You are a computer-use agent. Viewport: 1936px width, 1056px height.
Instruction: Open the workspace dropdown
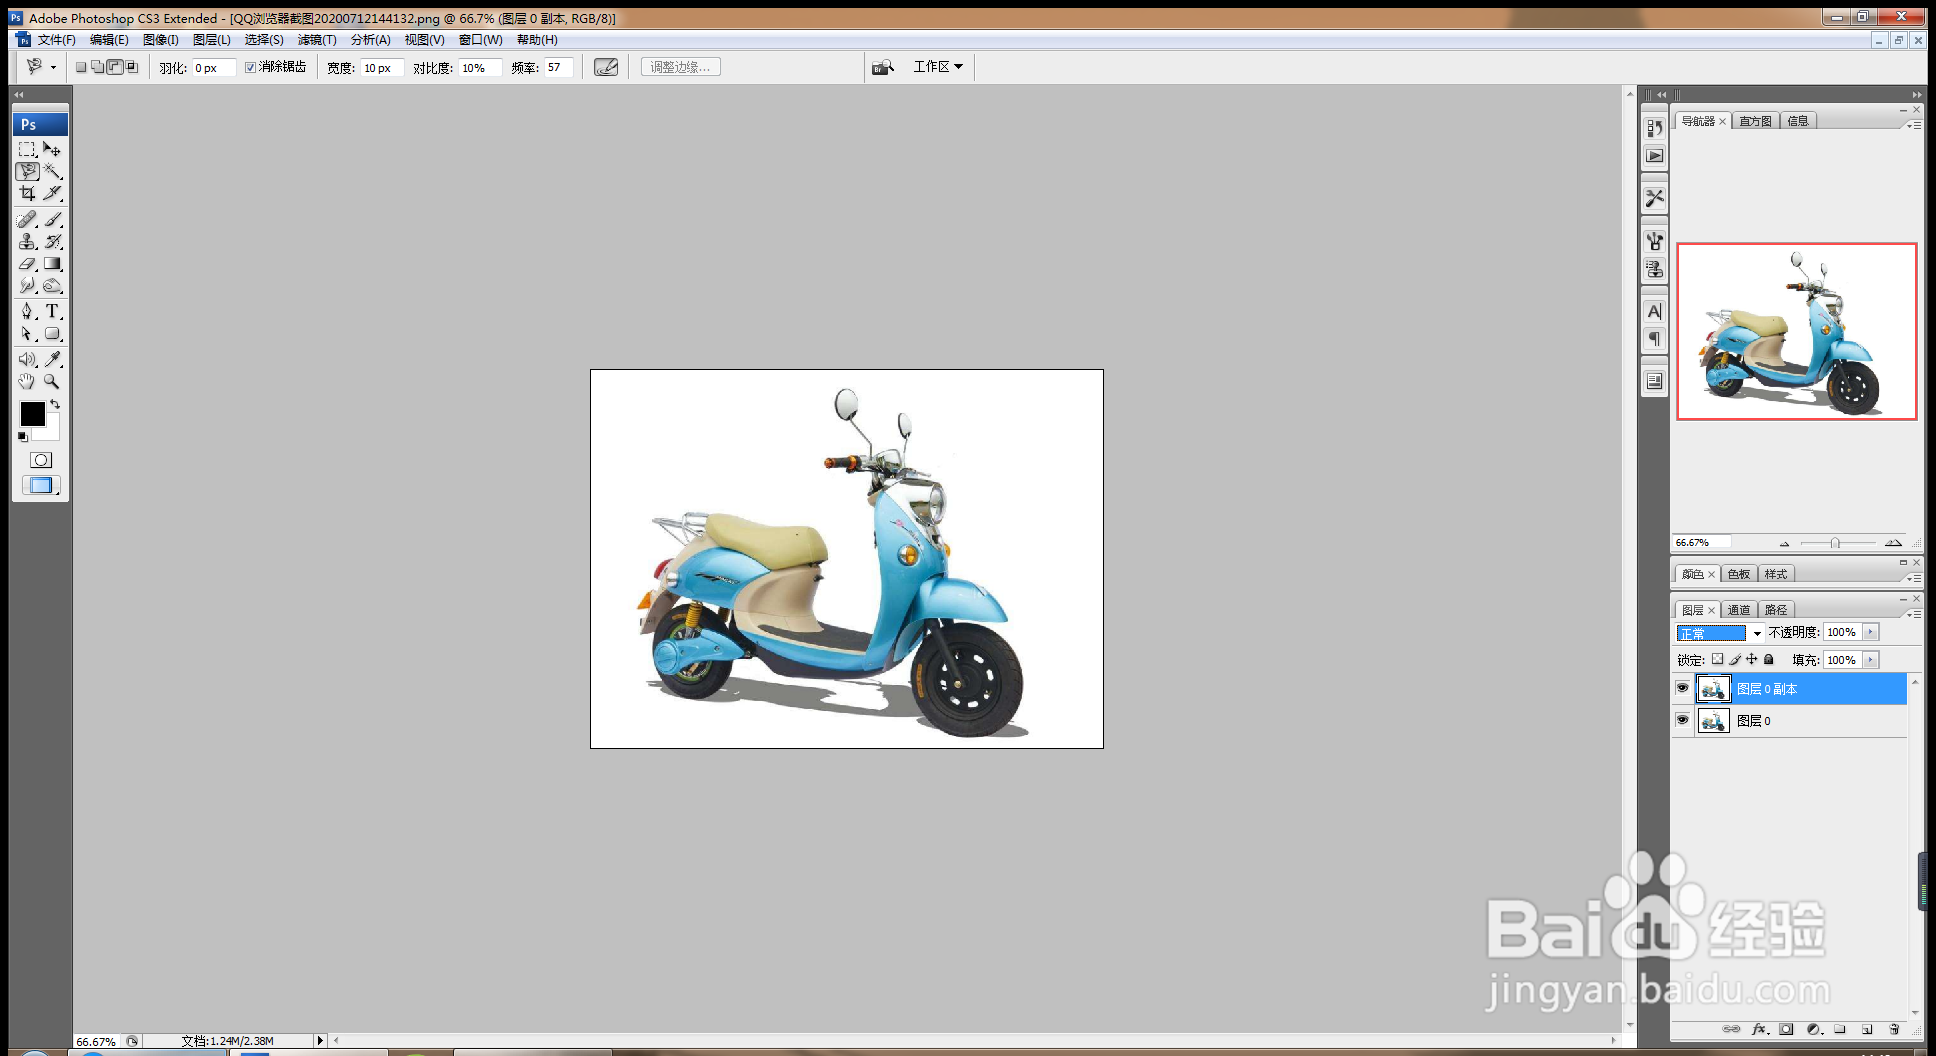pyautogui.click(x=938, y=67)
